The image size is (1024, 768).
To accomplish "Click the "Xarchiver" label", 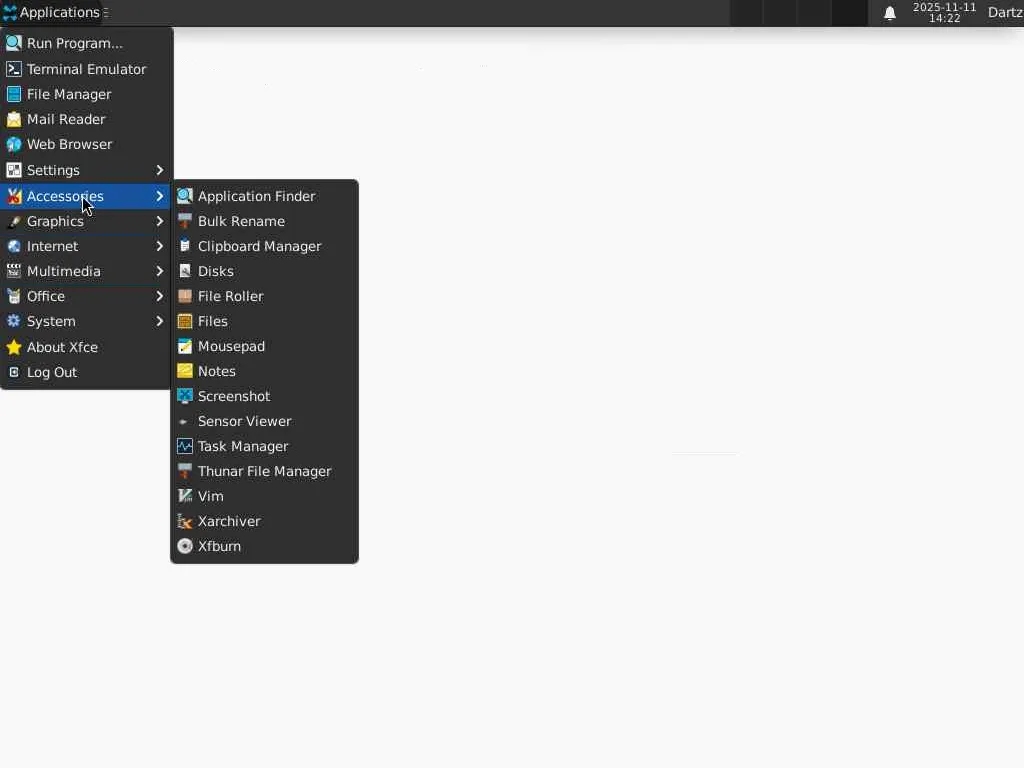I will coord(229,521).
